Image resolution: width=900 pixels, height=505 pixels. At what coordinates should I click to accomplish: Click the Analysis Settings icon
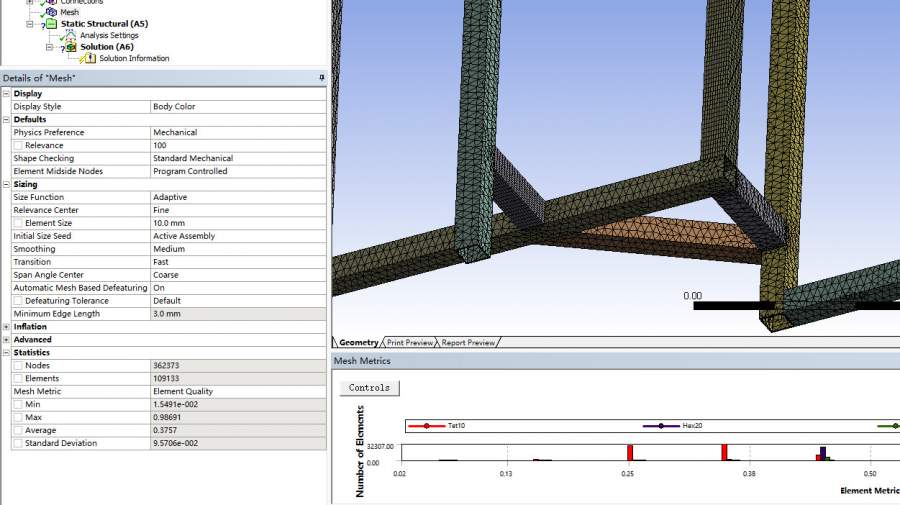[70, 35]
